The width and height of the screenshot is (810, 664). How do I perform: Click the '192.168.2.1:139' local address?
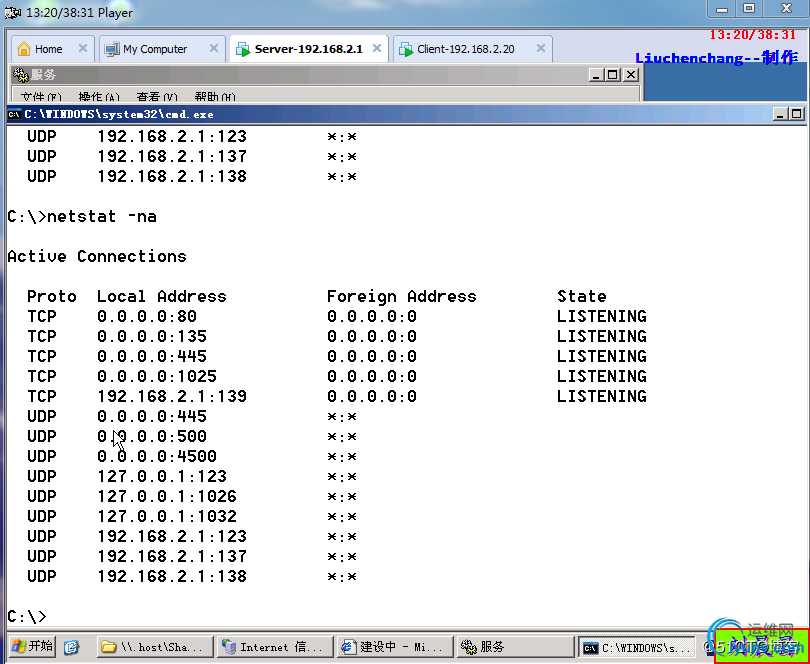coord(172,396)
